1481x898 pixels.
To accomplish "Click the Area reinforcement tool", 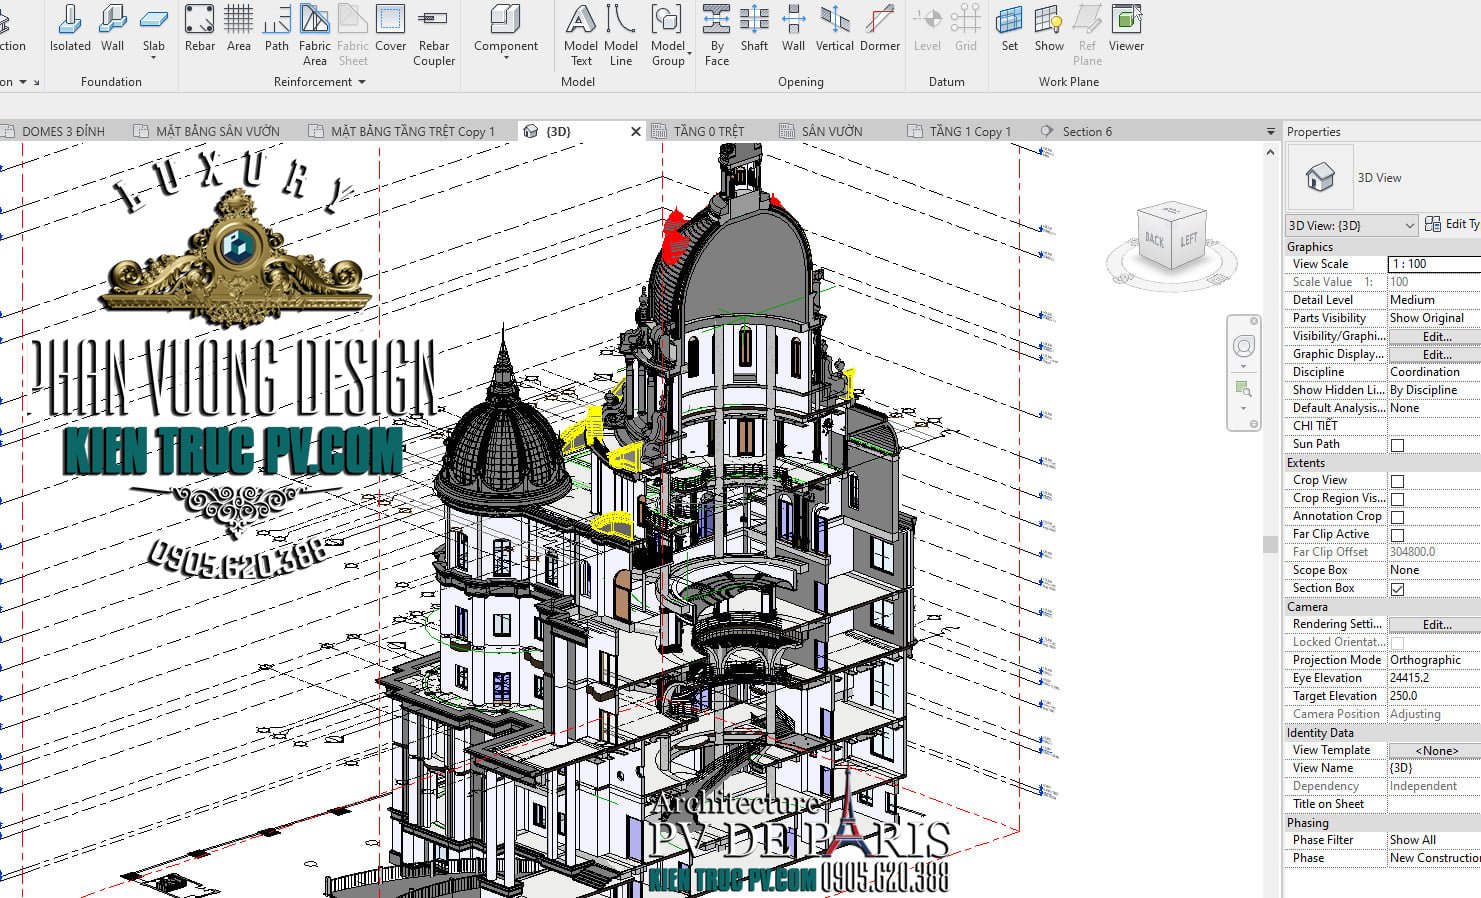I will tap(239, 29).
